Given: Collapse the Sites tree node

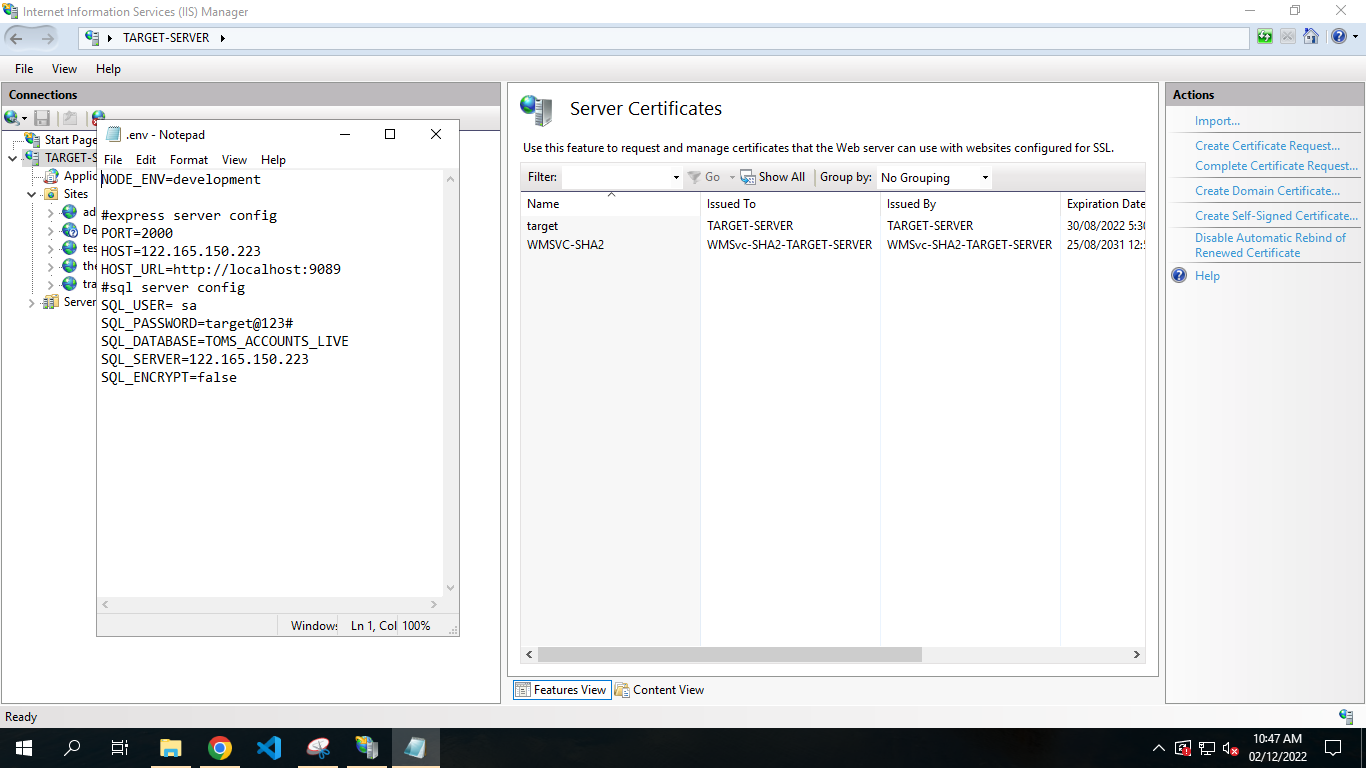Looking at the screenshot, I should coord(32,194).
